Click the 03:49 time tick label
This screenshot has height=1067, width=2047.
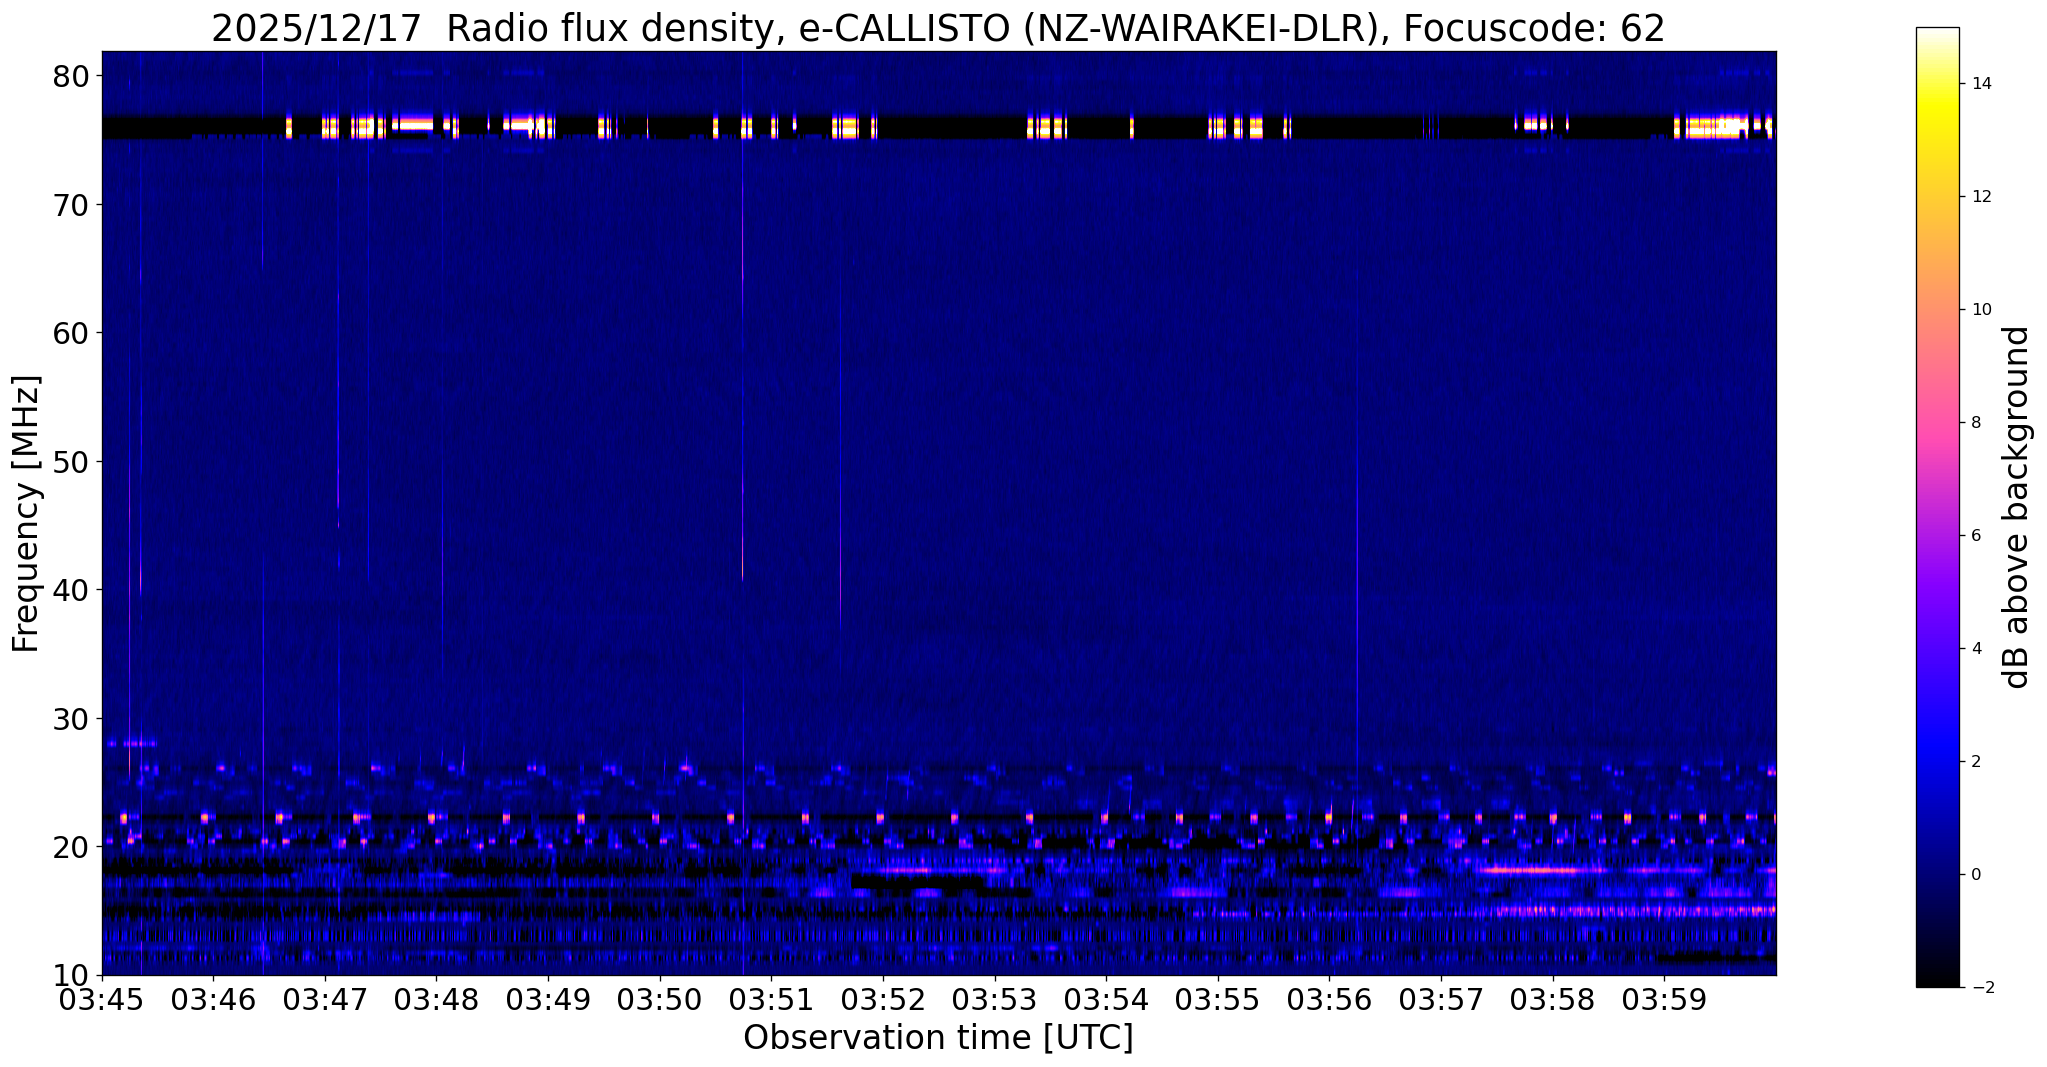[x=548, y=999]
